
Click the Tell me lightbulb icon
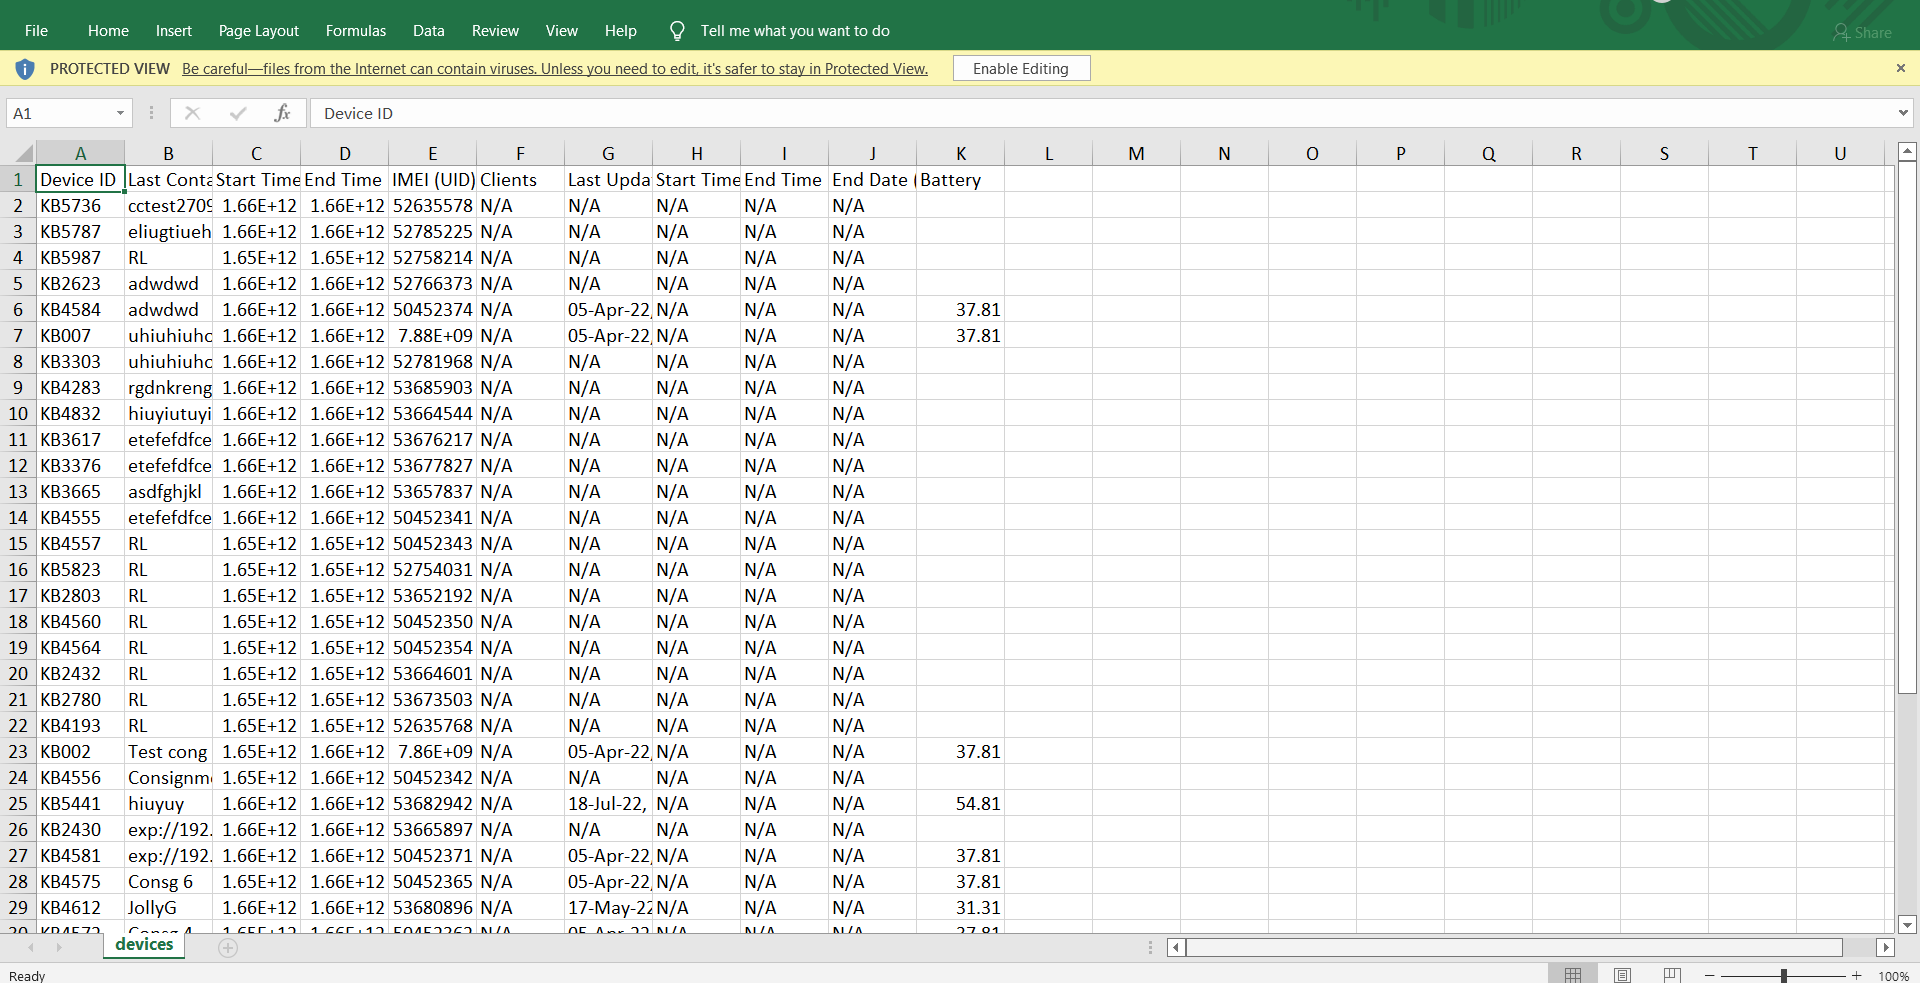pyautogui.click(x=677, y=31)
